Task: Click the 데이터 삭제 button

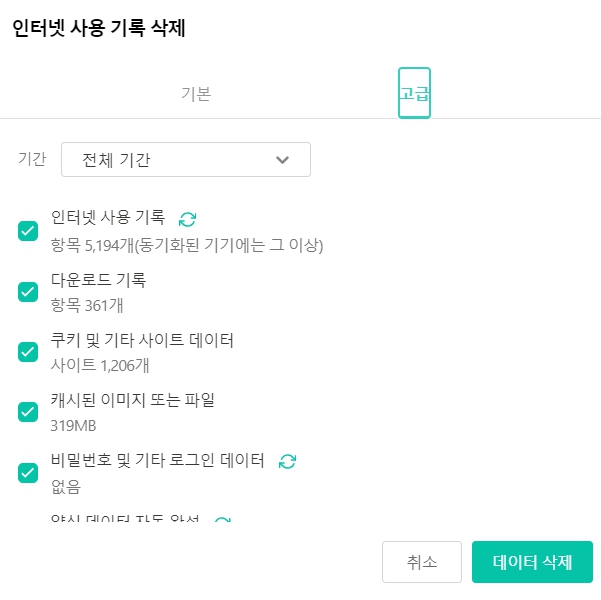Action: (x=532, y=562)
